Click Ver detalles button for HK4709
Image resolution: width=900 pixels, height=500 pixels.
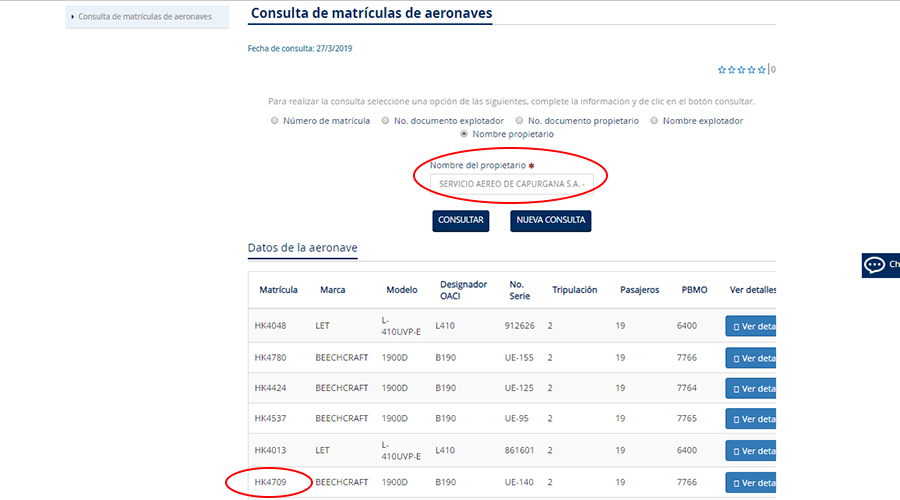tap(751, 483)
